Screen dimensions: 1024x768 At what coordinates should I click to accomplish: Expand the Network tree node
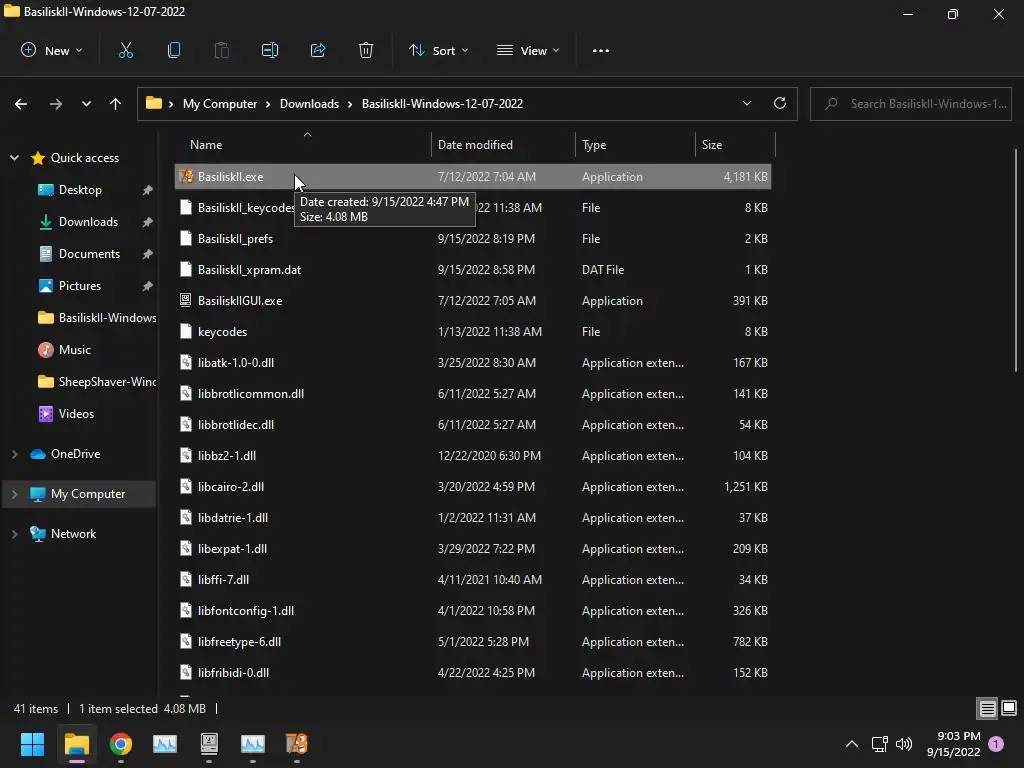pyautogui.click(x=14, y=534)
